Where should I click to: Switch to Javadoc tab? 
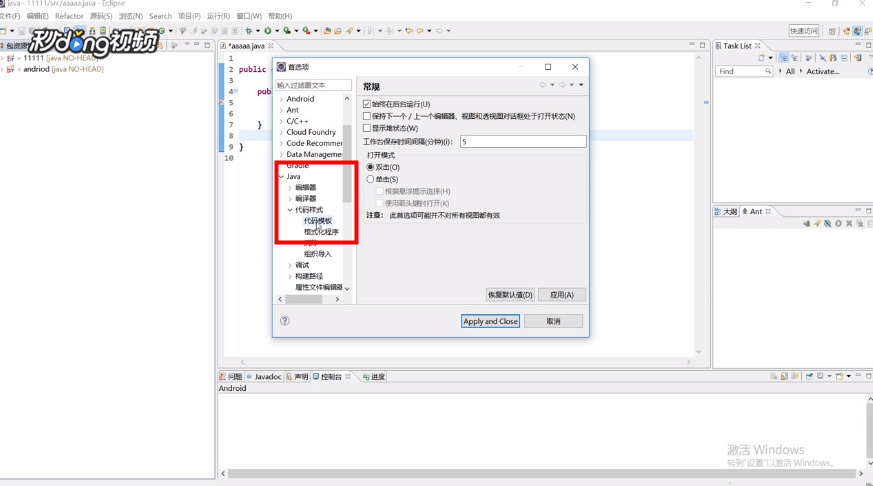pos(264,377)
